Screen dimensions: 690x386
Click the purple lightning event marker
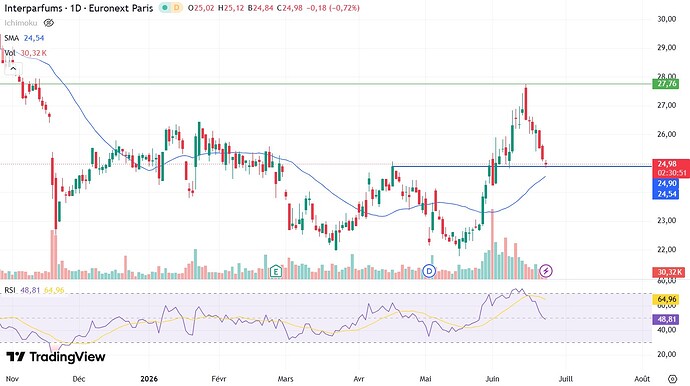coord(546,271)
